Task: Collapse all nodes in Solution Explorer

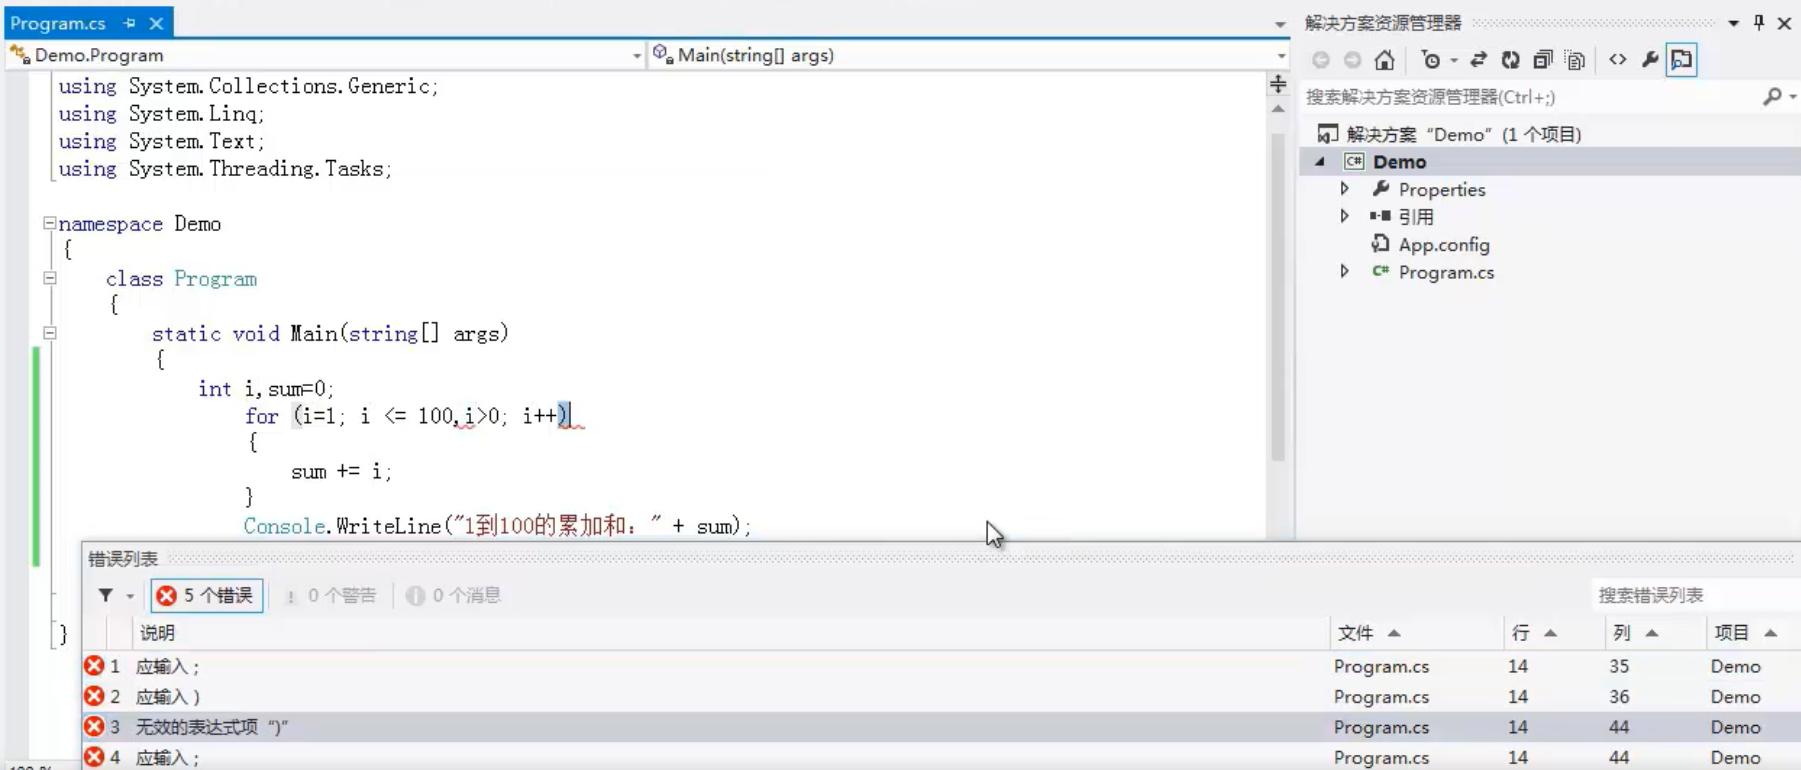Action: [x=1542, y=60]
